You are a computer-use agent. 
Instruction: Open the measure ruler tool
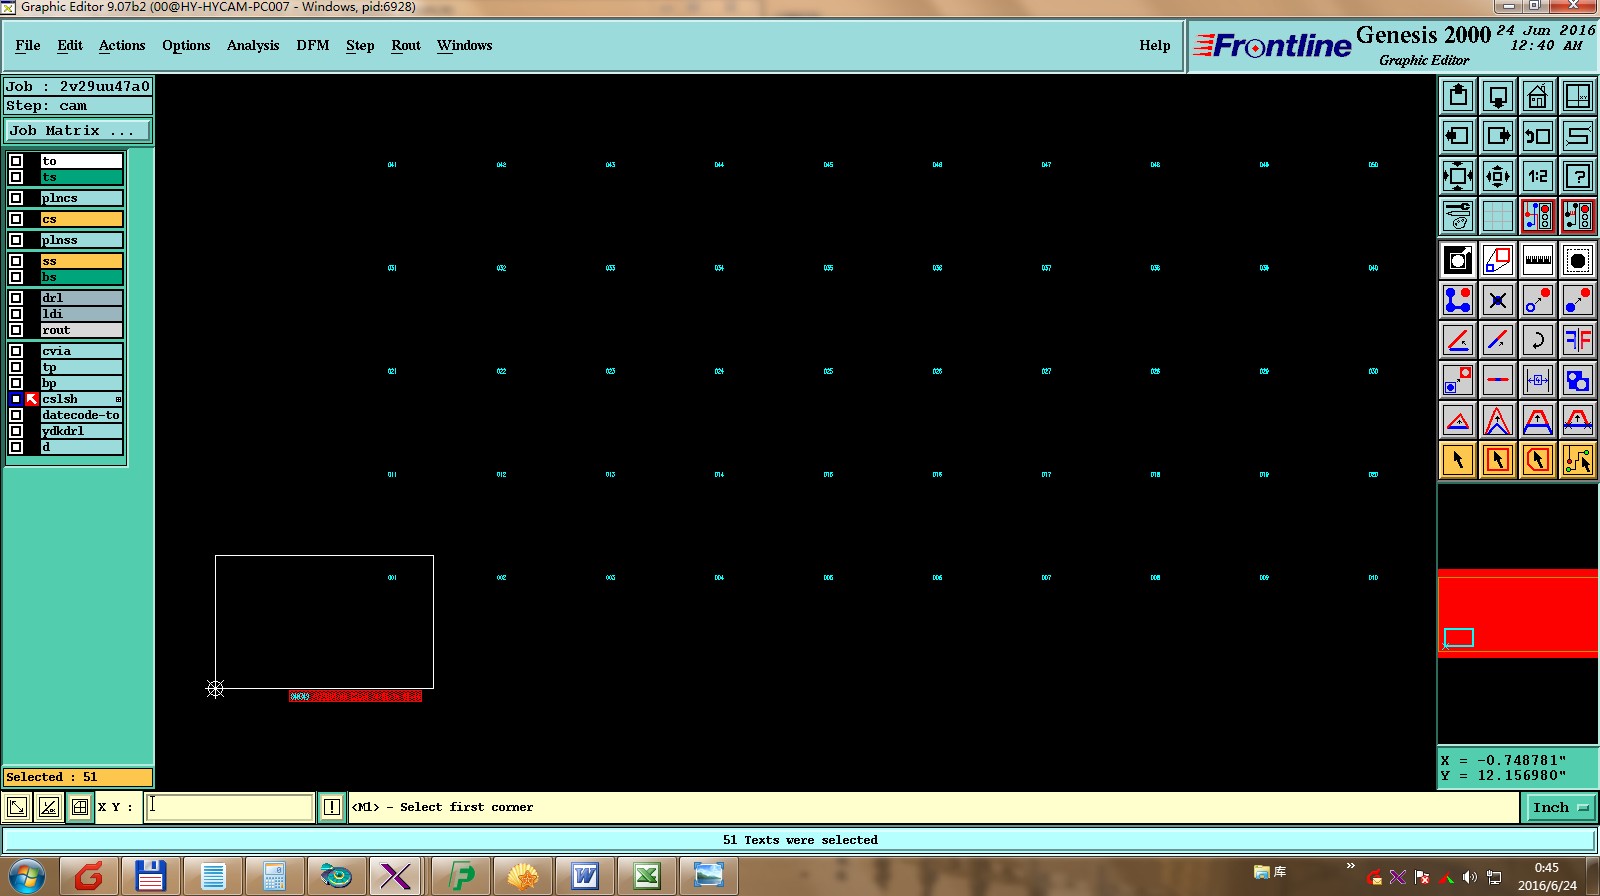pyautogui.click(x=1537, y=260)
